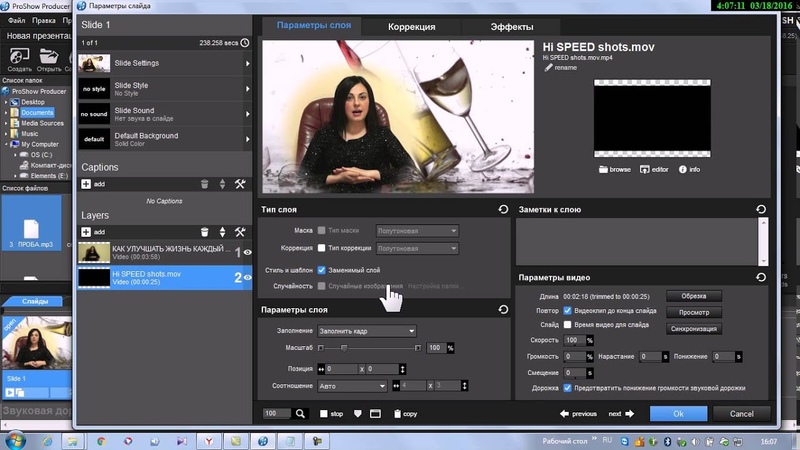Show layer info icon
This screenshot has width=800, height=450.
click(x=683, y=169)
